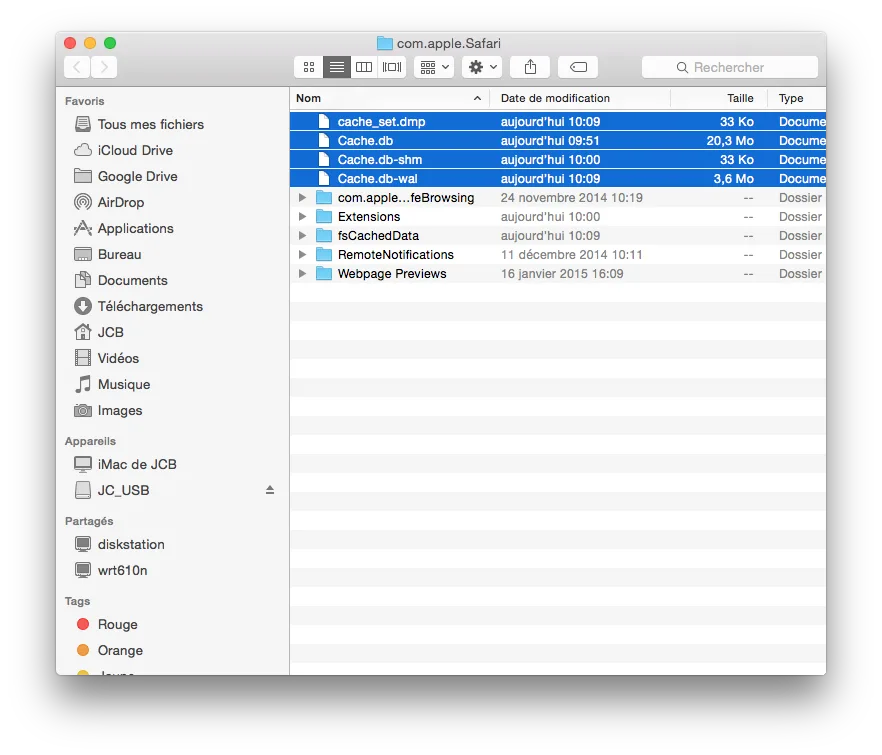The image size is (882, 755).
Task: Open the Action gear dropdown menu
Action: point(482,67)
